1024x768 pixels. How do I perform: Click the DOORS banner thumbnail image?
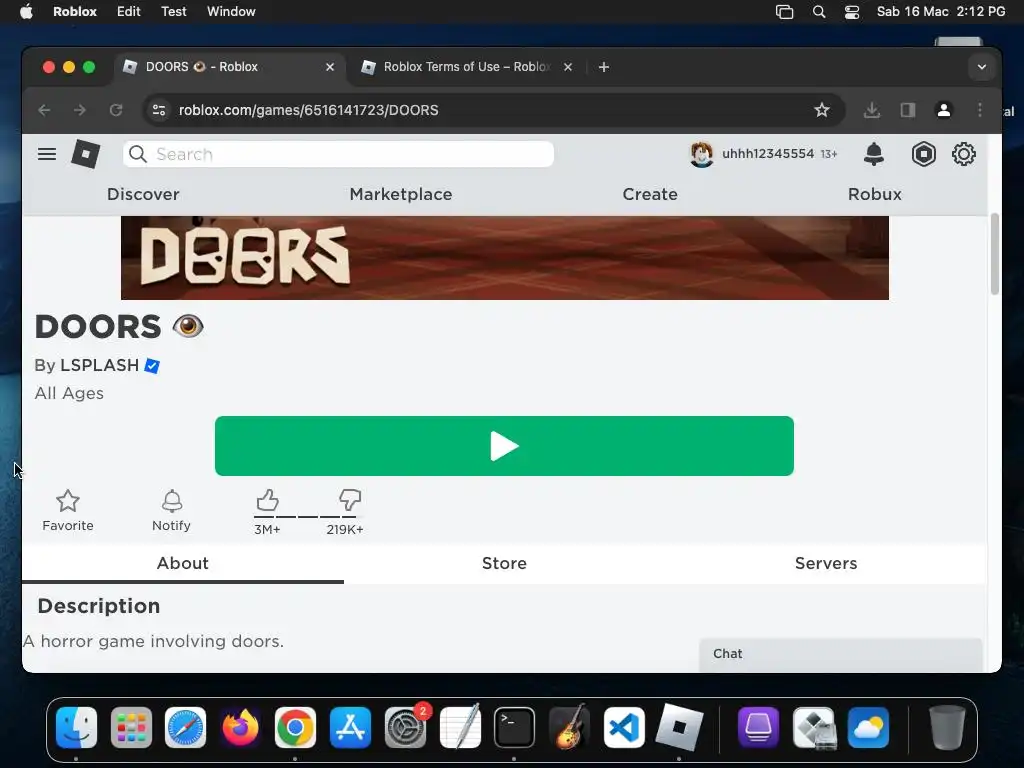pos(504,258)
